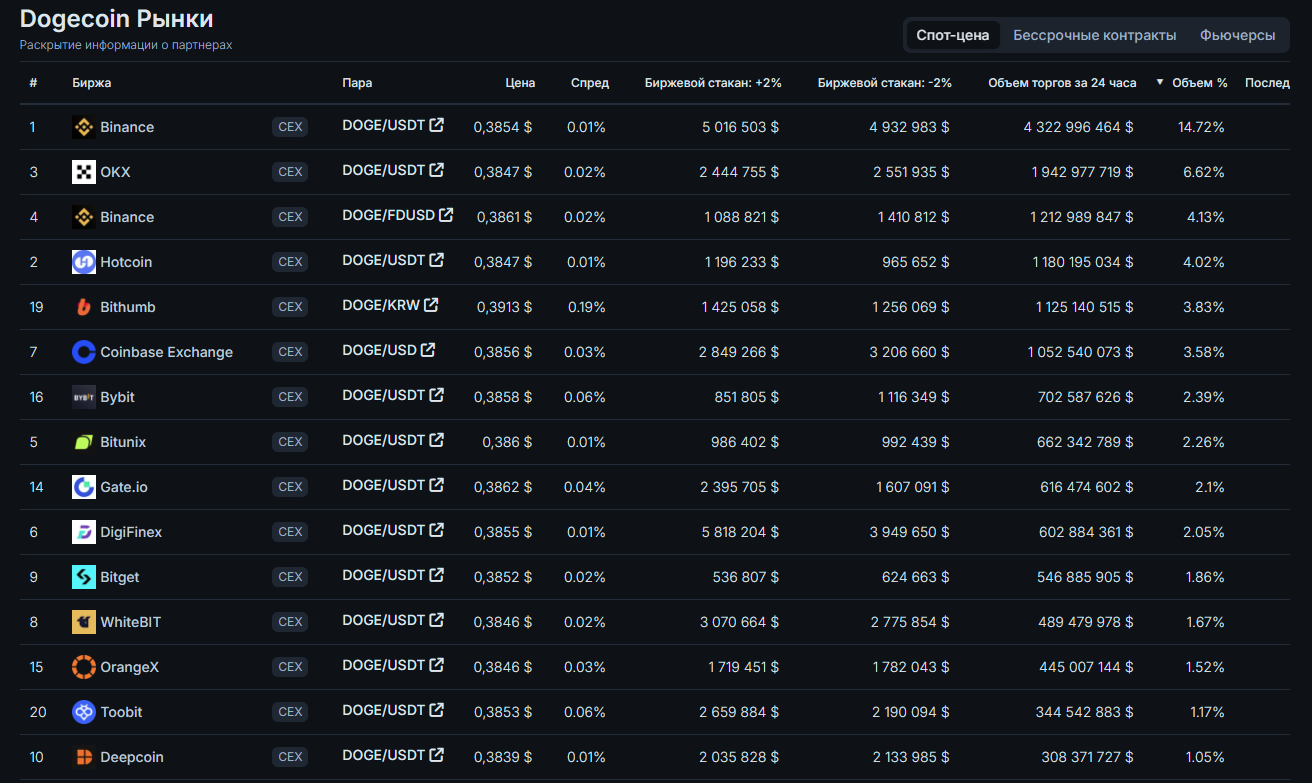Sort by Биржевой стакан: +2% header
1312x783 pixels.
[713, 83]
